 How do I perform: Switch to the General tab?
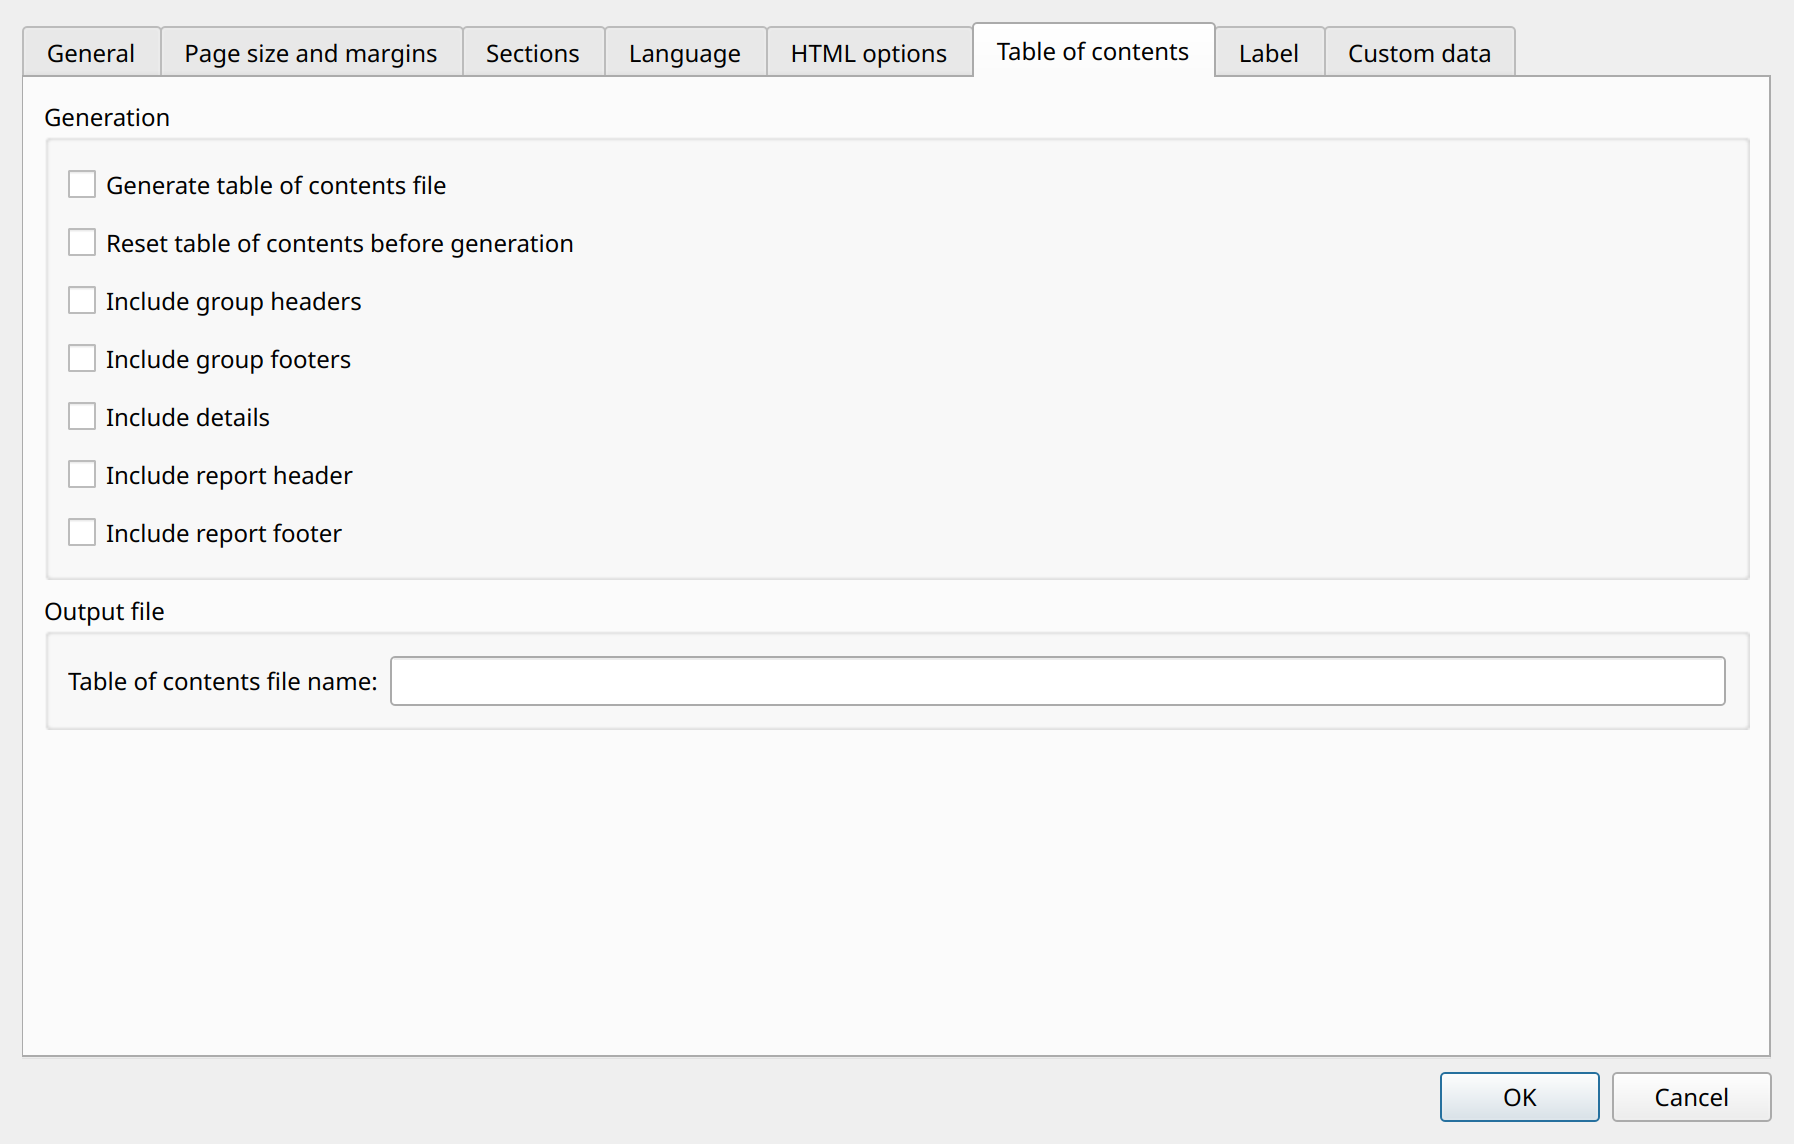click(x=91, y=53)
